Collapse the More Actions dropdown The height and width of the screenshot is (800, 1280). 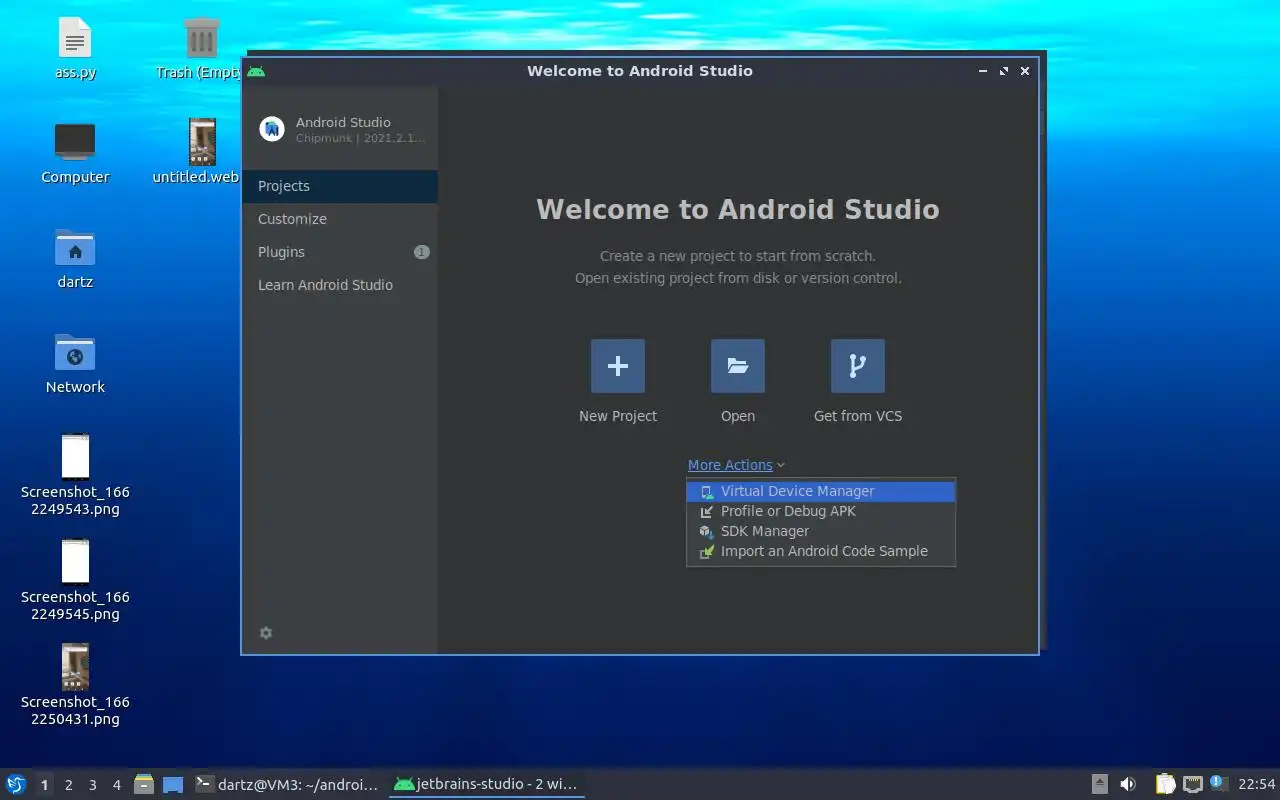click(x=736, y=465)
